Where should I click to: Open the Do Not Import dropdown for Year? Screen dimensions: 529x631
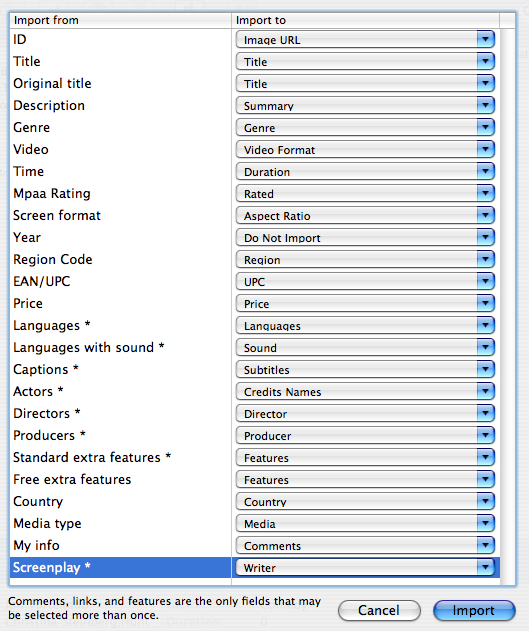click(x=365, y=237)
